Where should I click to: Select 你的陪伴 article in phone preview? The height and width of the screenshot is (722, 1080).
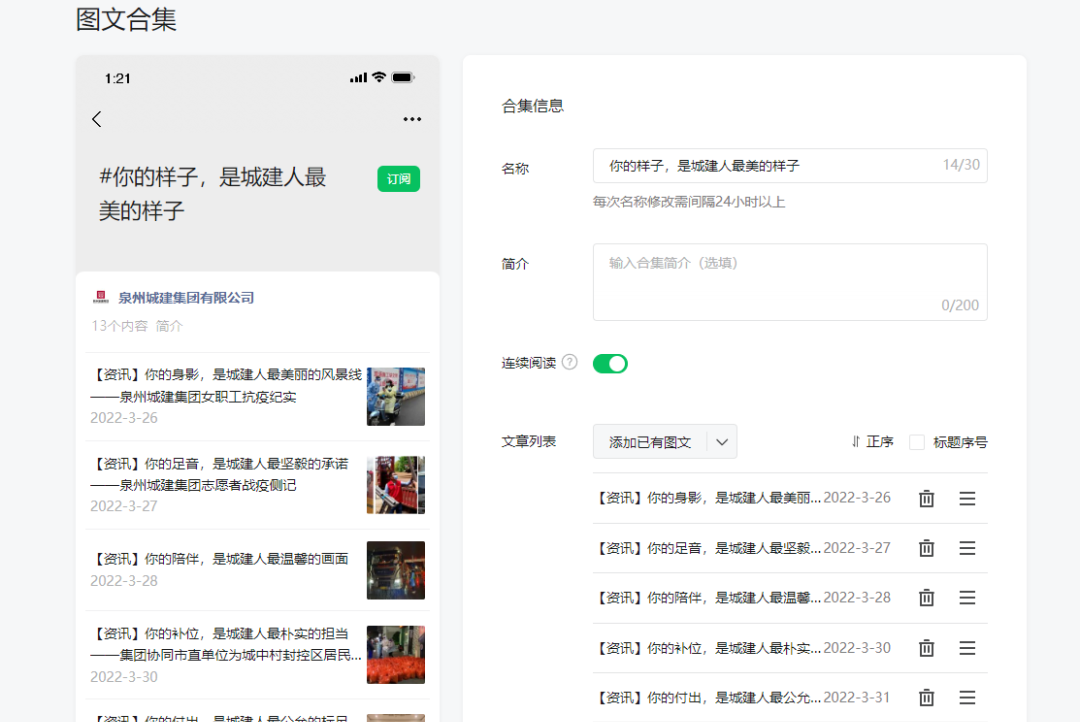coord(220,559)
